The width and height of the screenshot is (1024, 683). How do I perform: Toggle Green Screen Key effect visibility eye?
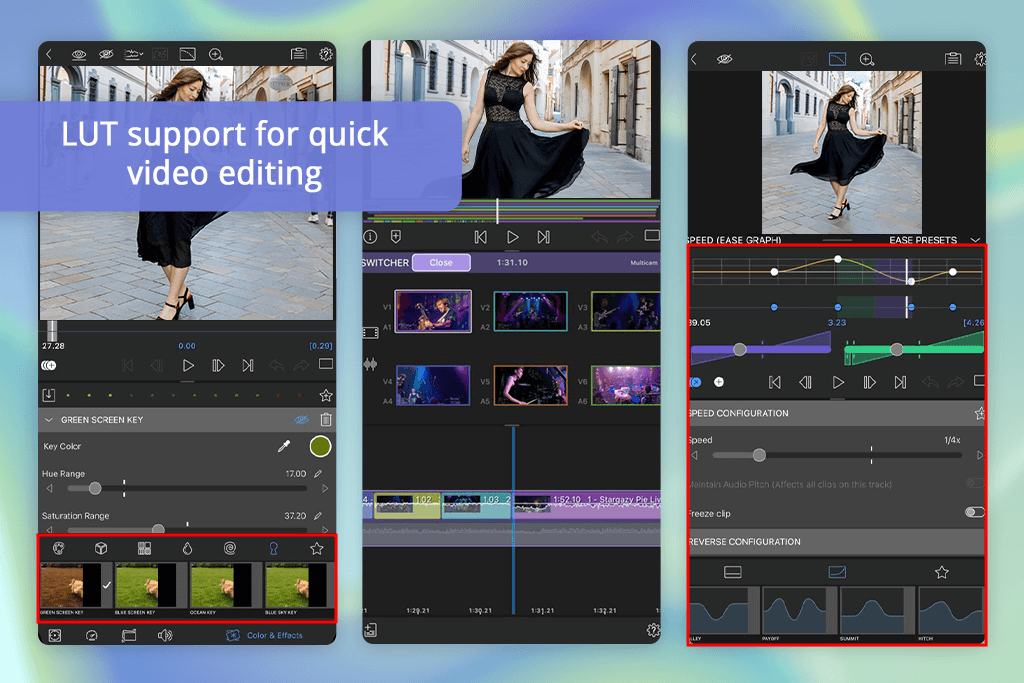(301, 420)
